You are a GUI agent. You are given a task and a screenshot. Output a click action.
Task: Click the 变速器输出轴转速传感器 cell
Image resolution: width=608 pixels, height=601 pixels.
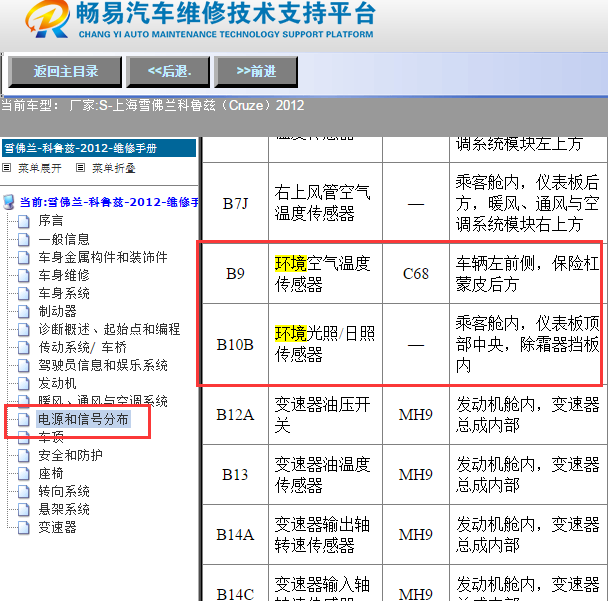click(325, 535)
